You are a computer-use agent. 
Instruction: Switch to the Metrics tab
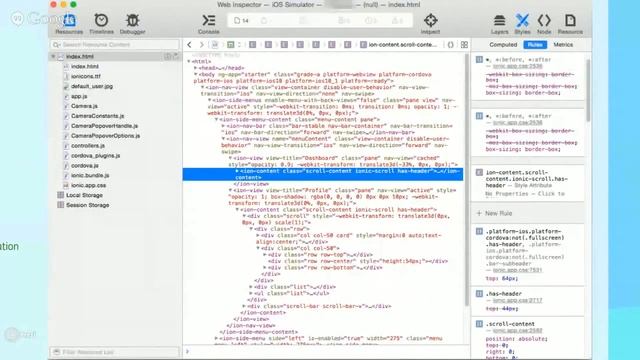(563, 45)
